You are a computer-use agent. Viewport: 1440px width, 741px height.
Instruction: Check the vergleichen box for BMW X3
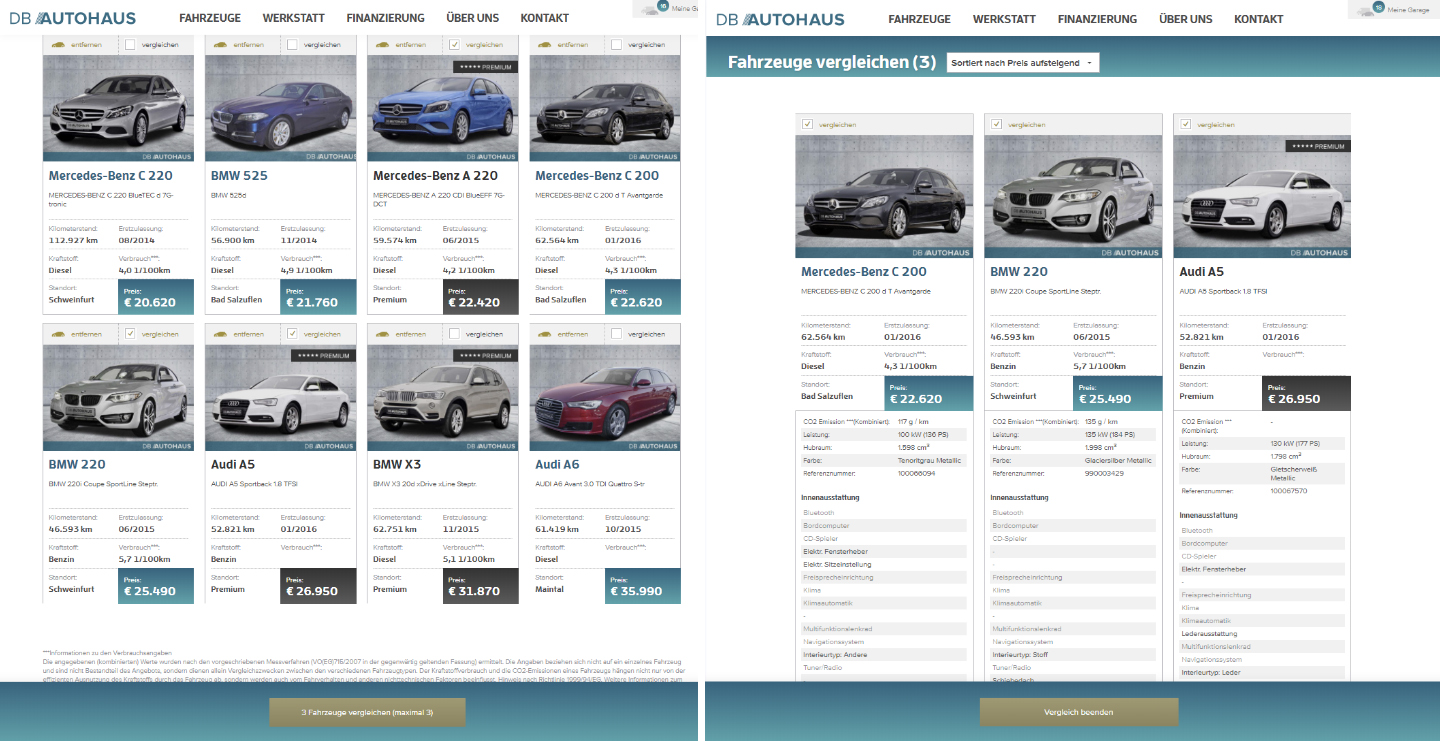point(455,333)
